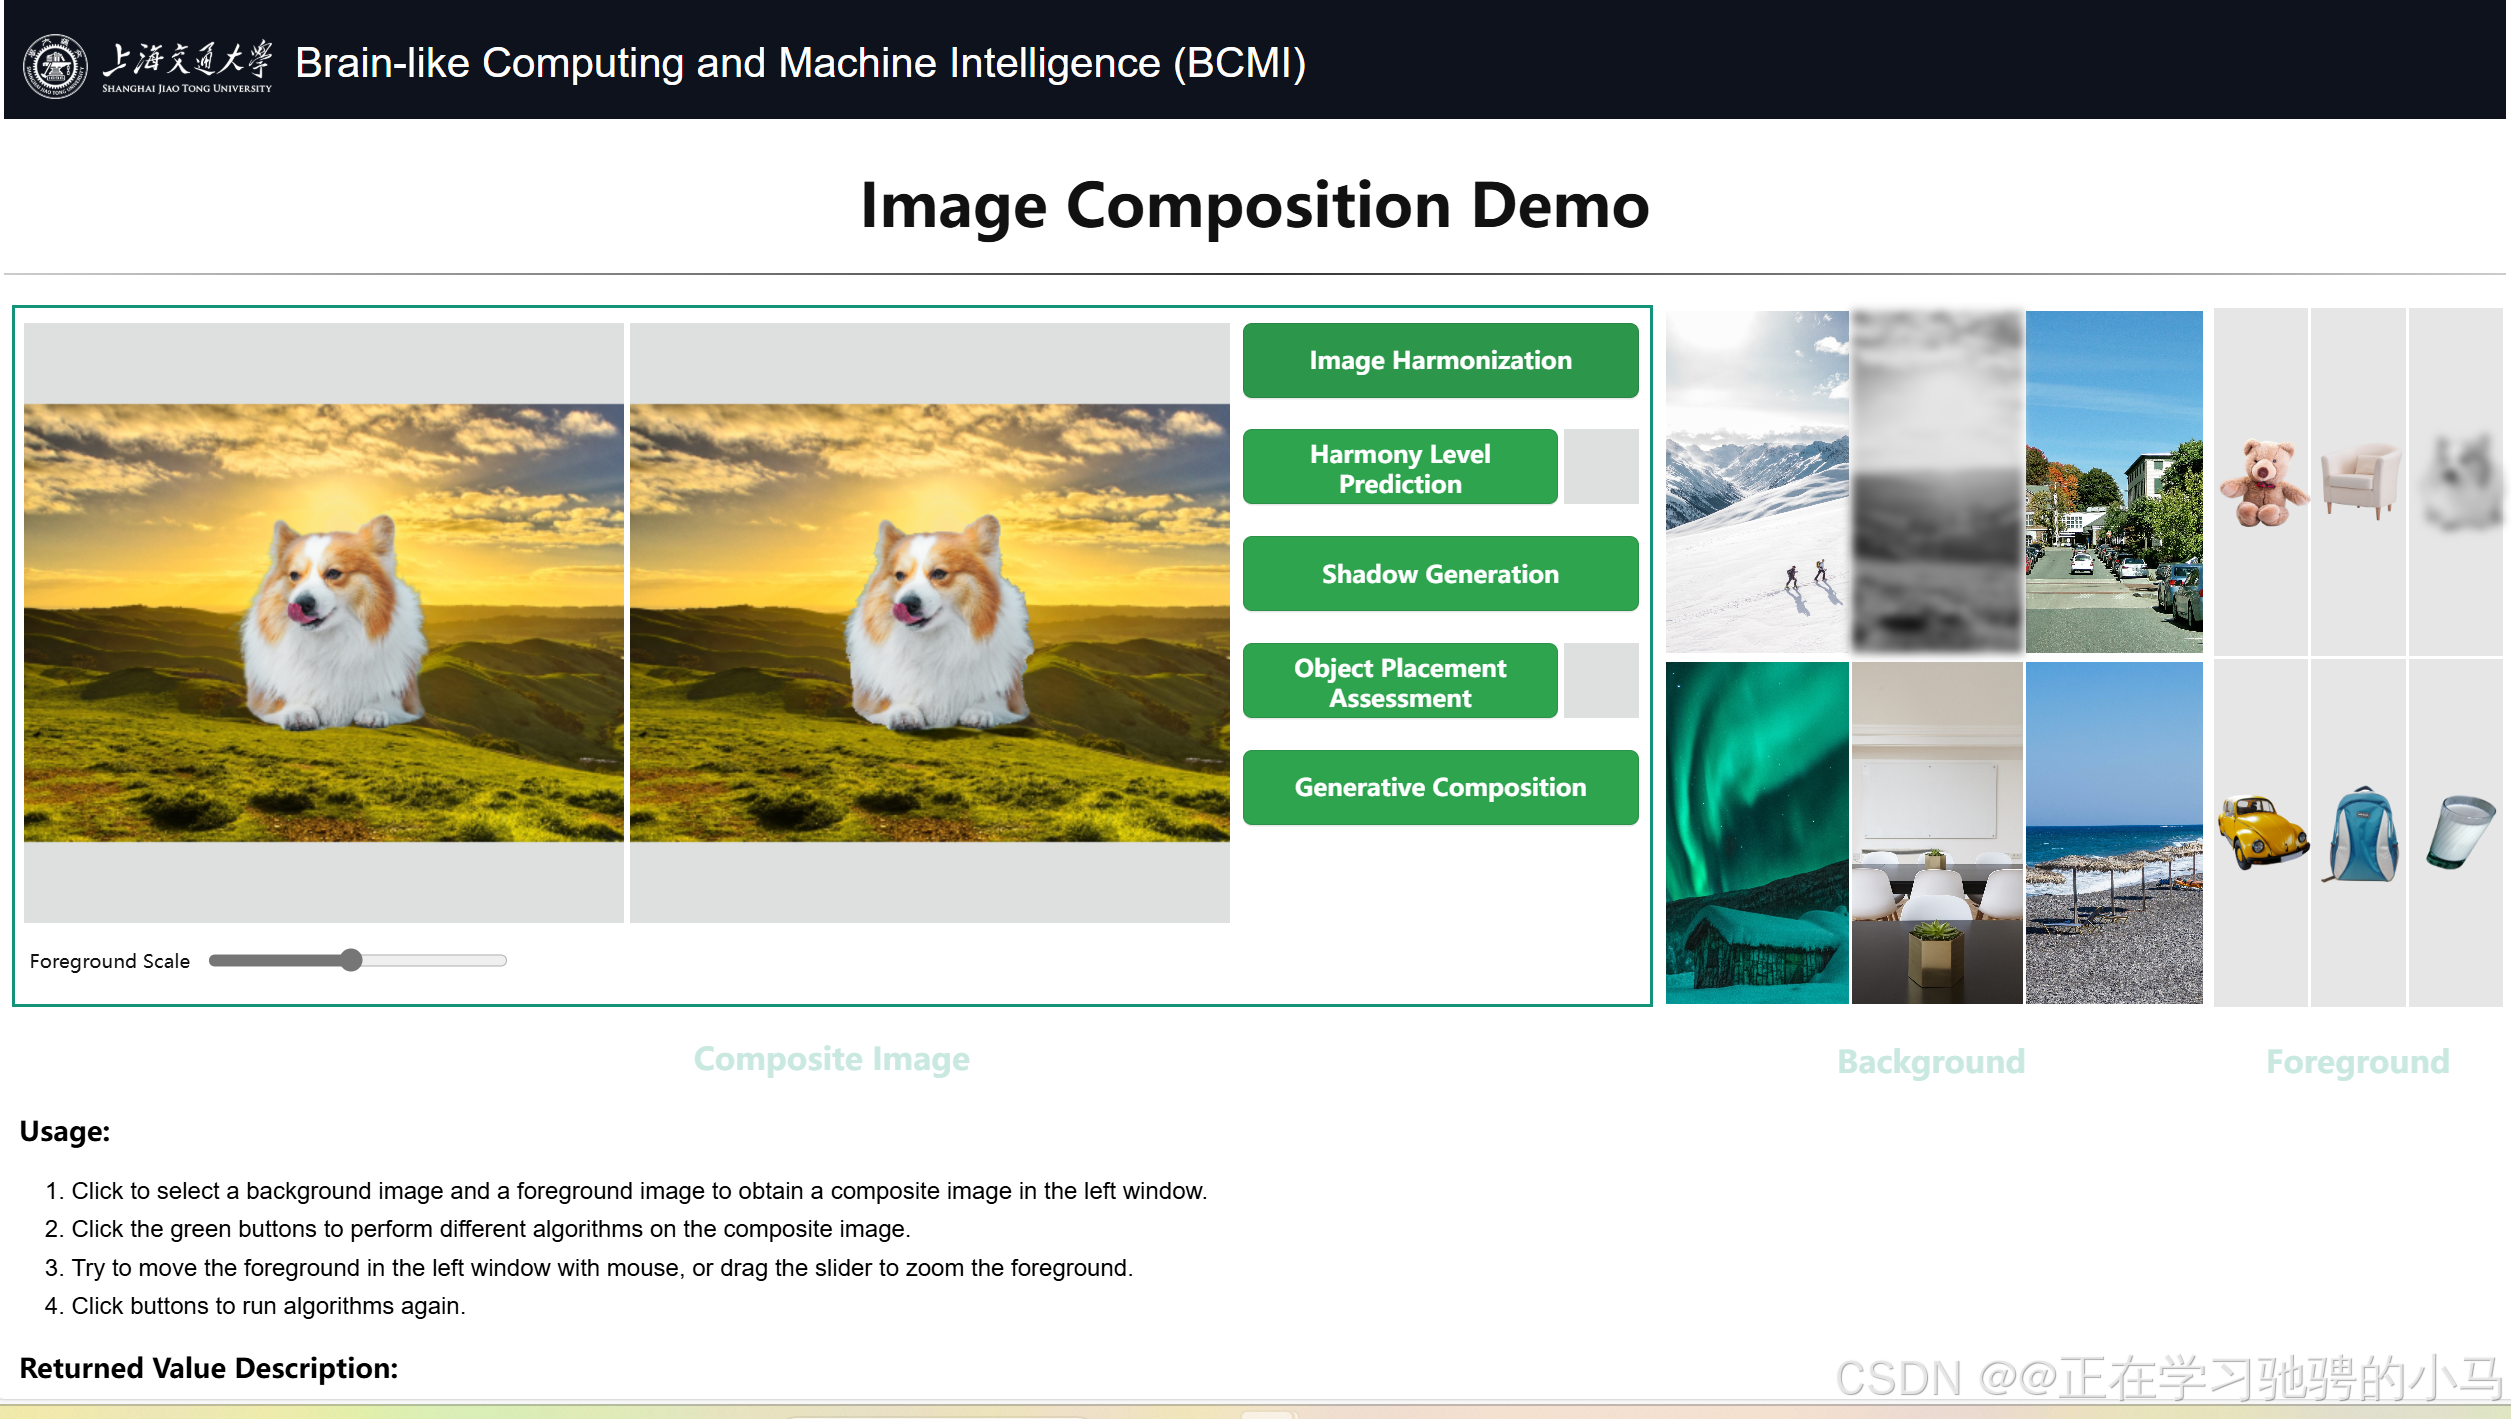Pick the green aurora cabin background

1756,832
